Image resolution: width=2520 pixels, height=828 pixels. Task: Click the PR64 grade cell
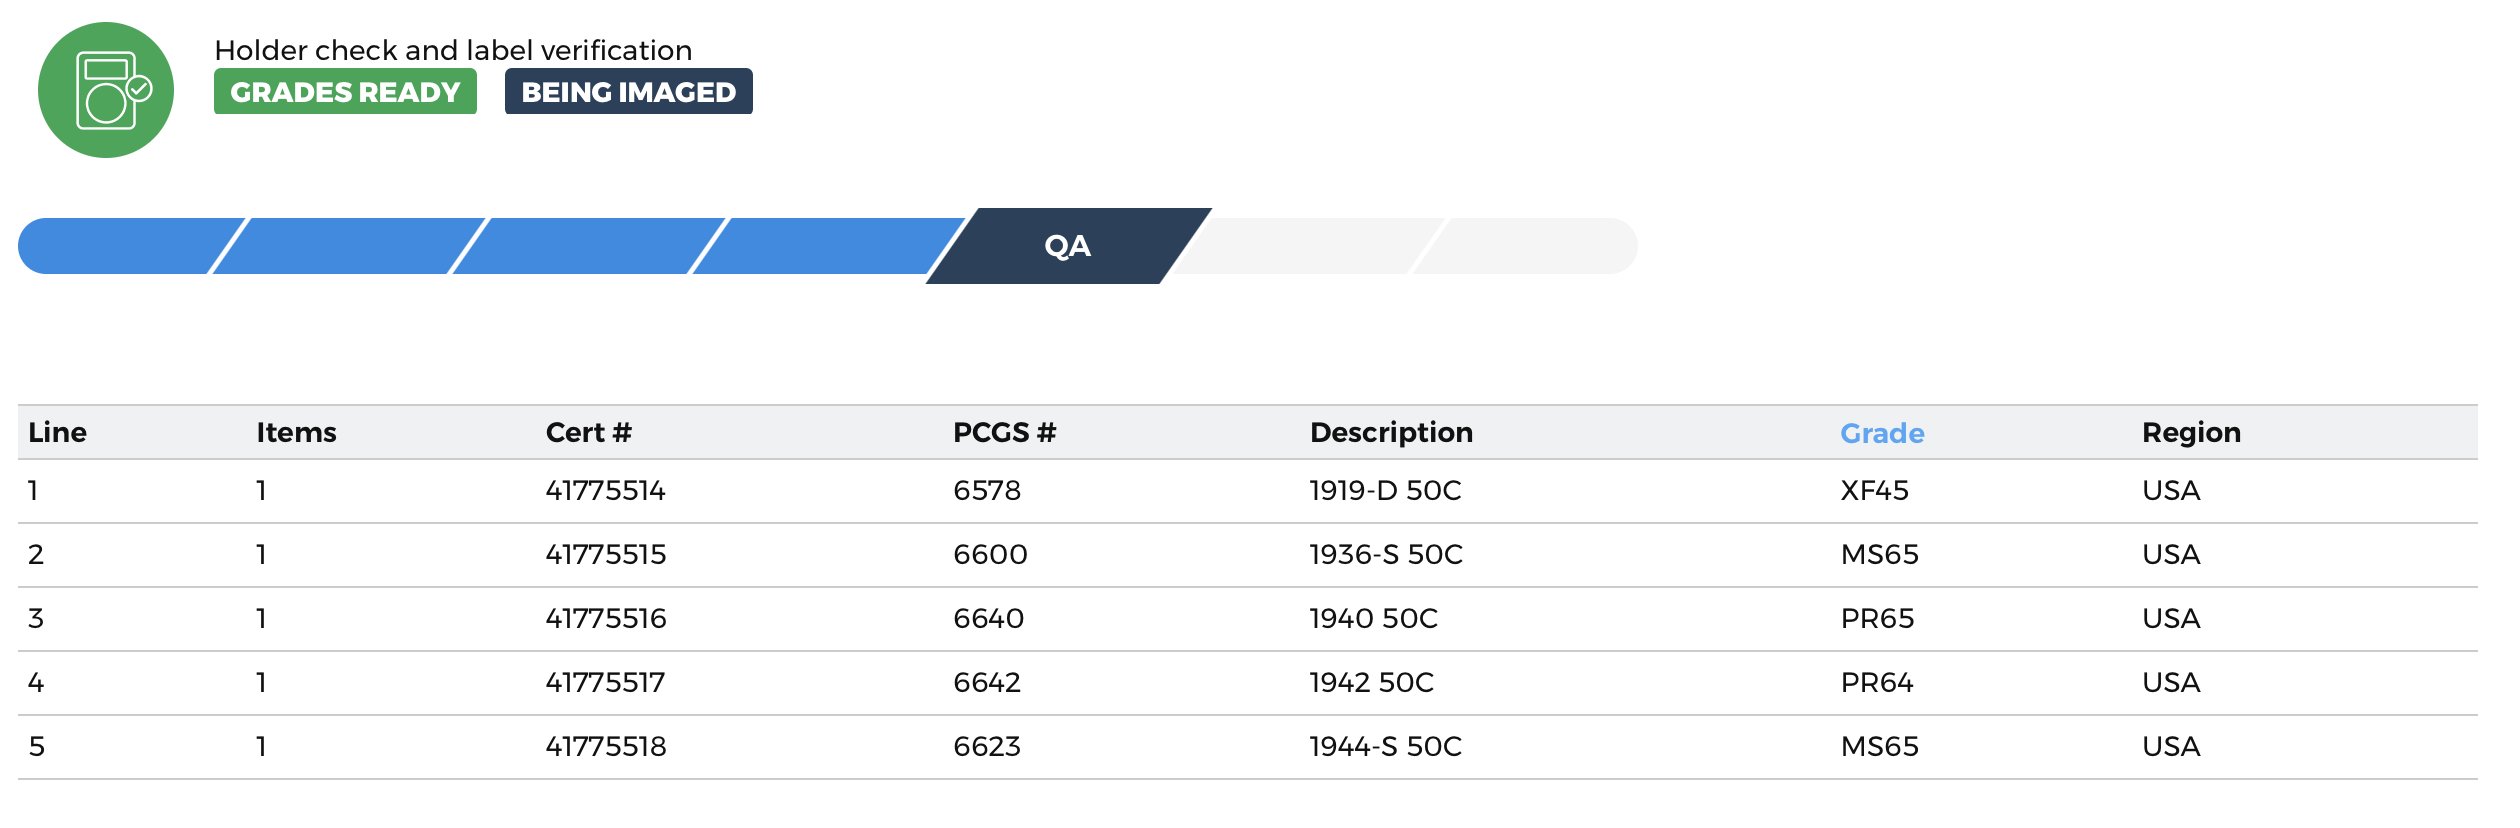click(1877, 683)
